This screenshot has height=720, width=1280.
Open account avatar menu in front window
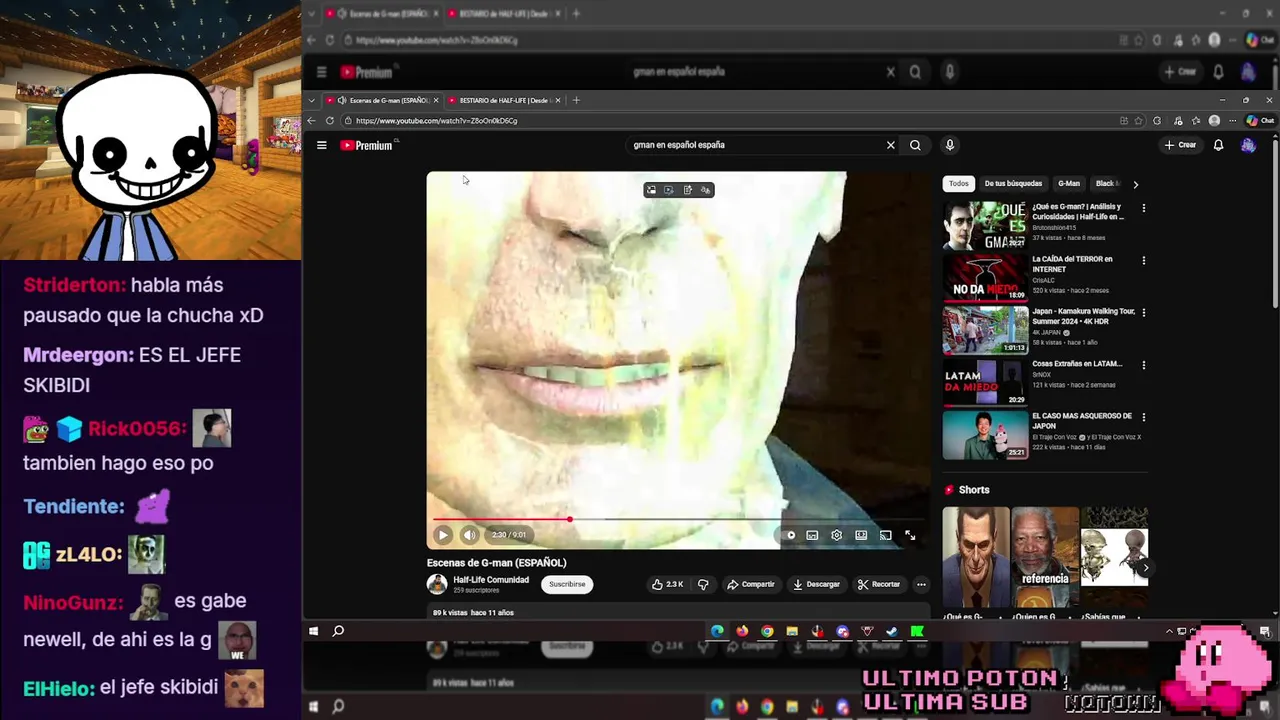(x=1248, y=145)
